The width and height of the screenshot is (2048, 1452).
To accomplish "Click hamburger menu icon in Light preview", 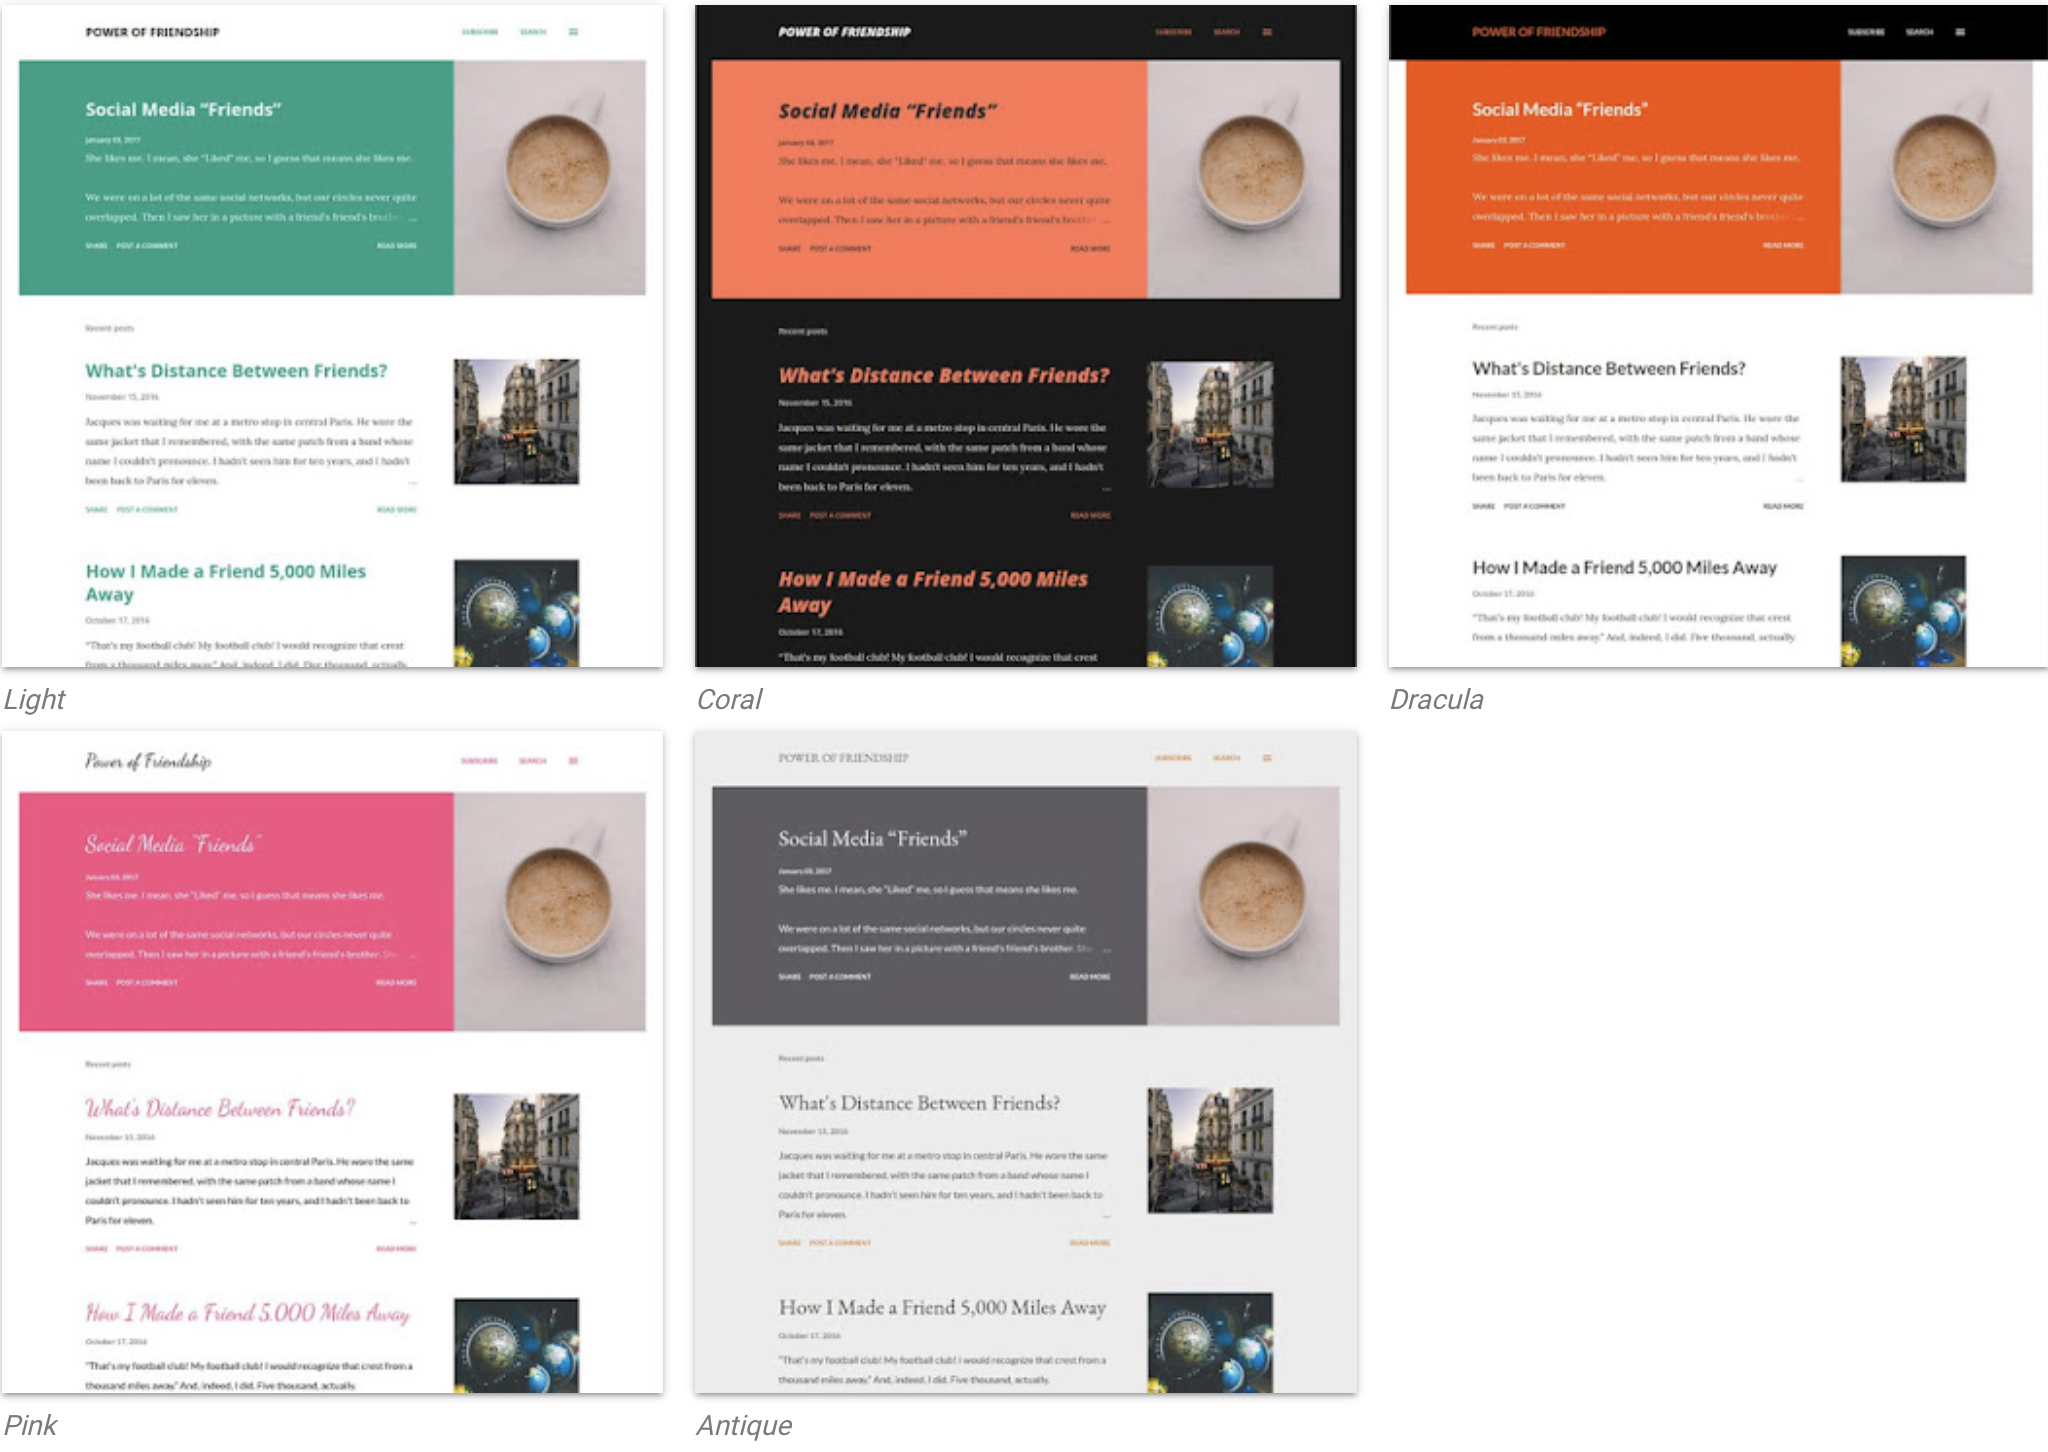I will (573, 32).
